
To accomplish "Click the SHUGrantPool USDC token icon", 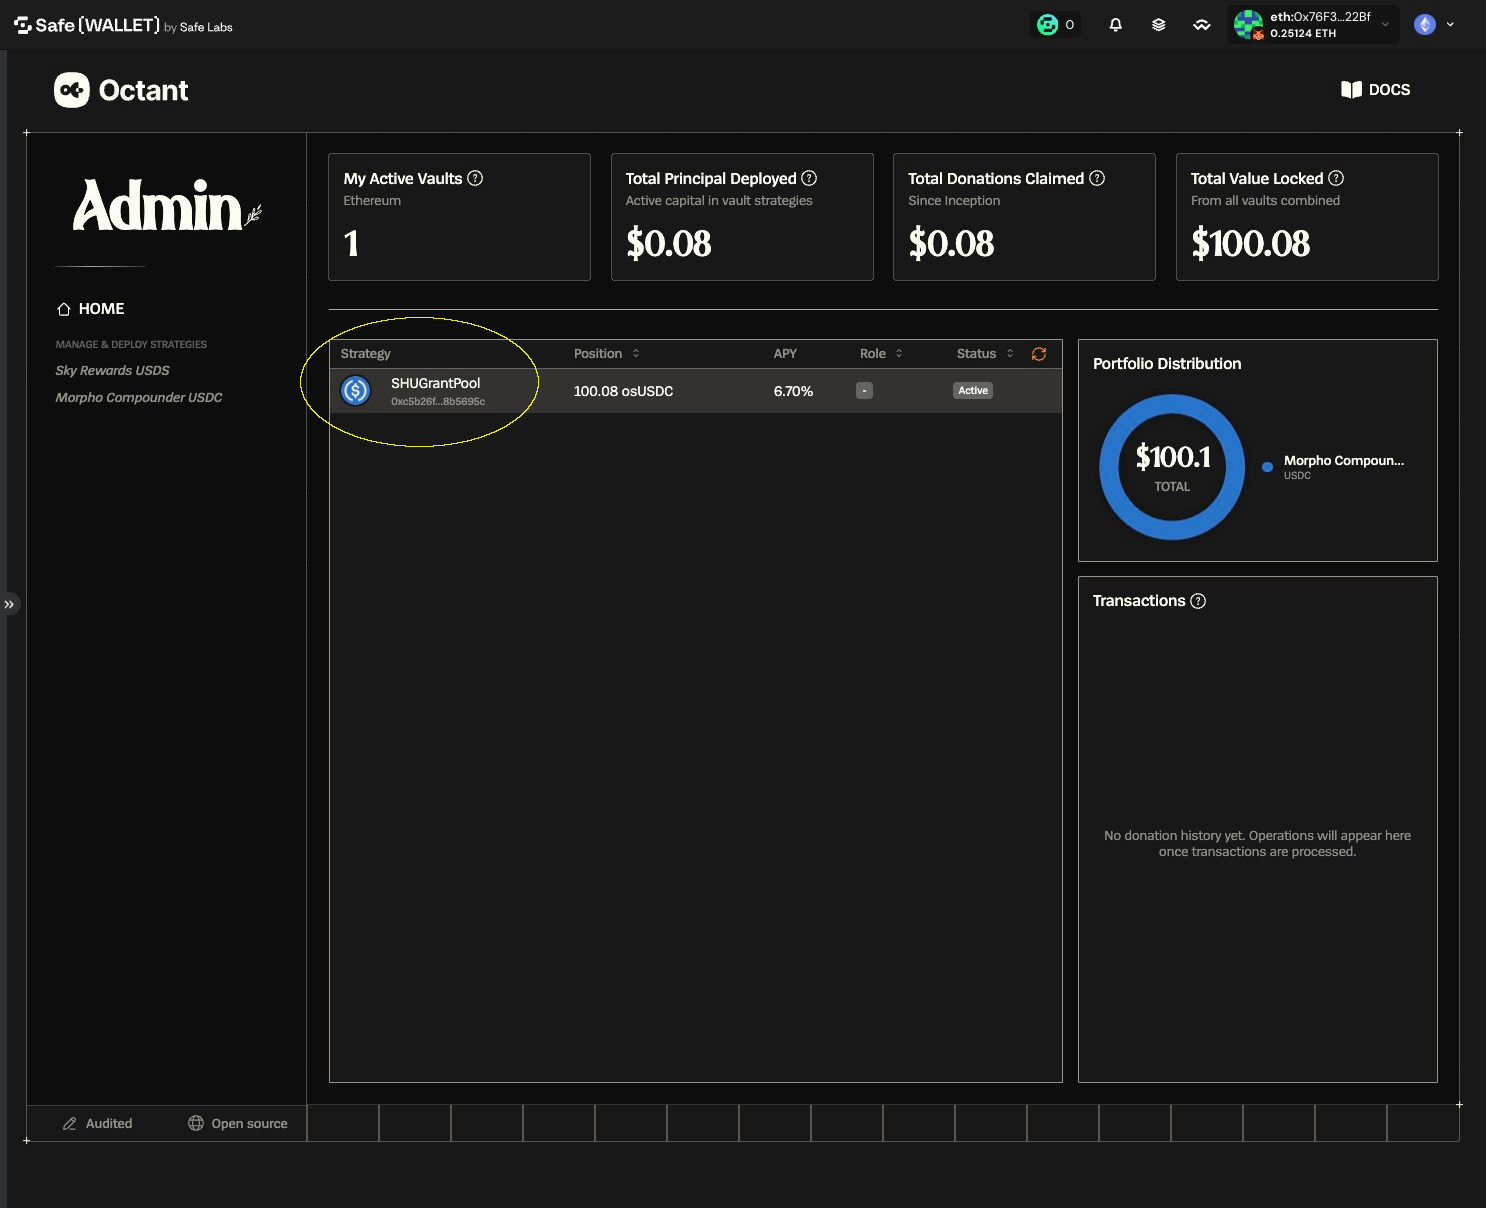I will (x=356, y=391).
